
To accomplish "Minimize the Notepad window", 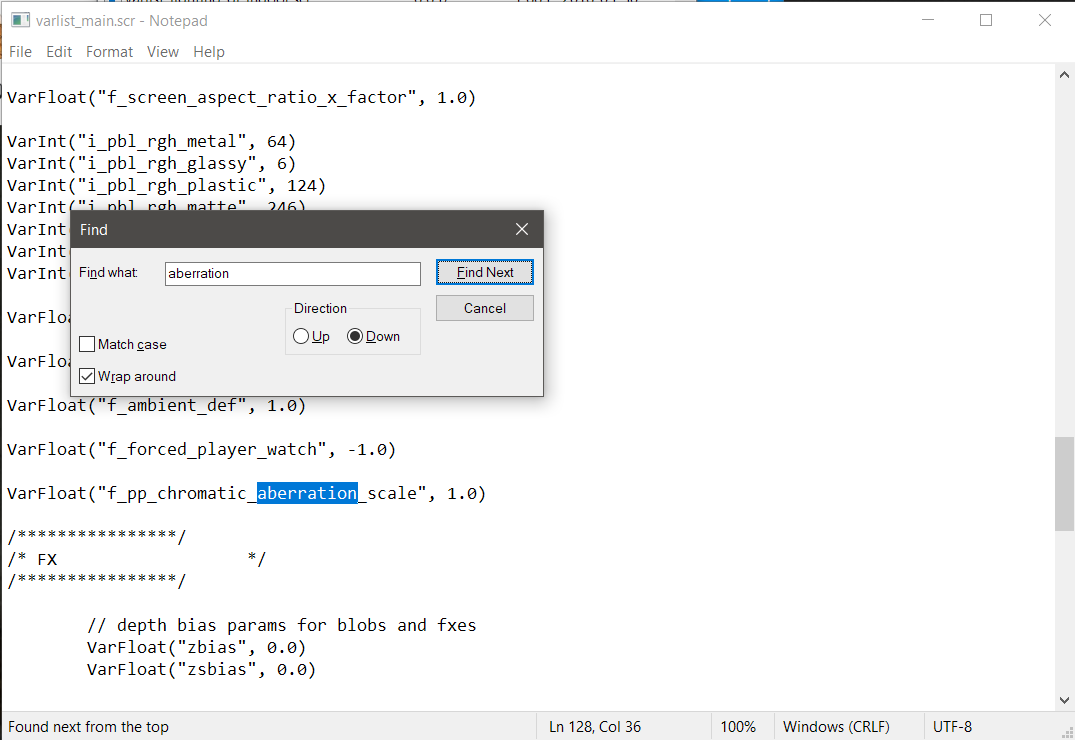I will [926, 20].
